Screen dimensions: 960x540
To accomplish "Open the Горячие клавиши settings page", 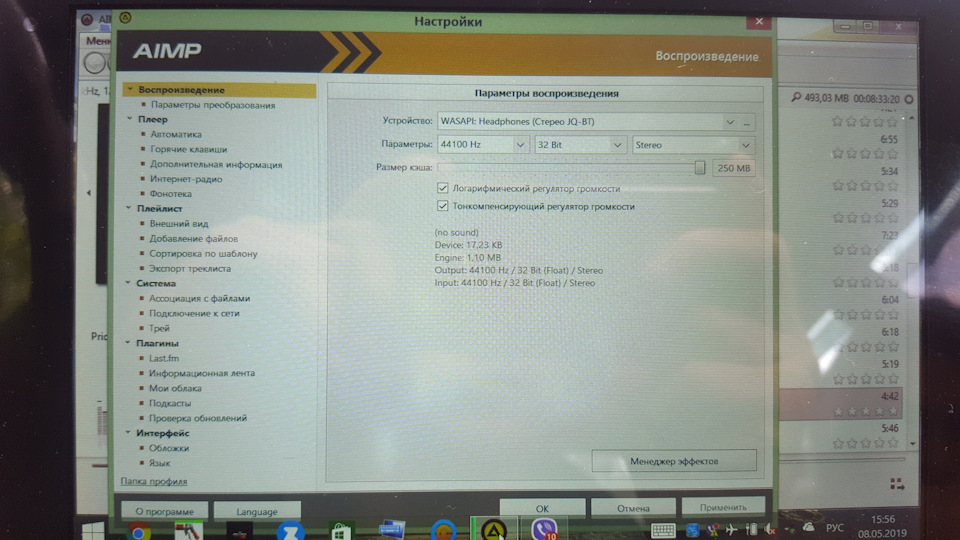I will coord(189,149).
